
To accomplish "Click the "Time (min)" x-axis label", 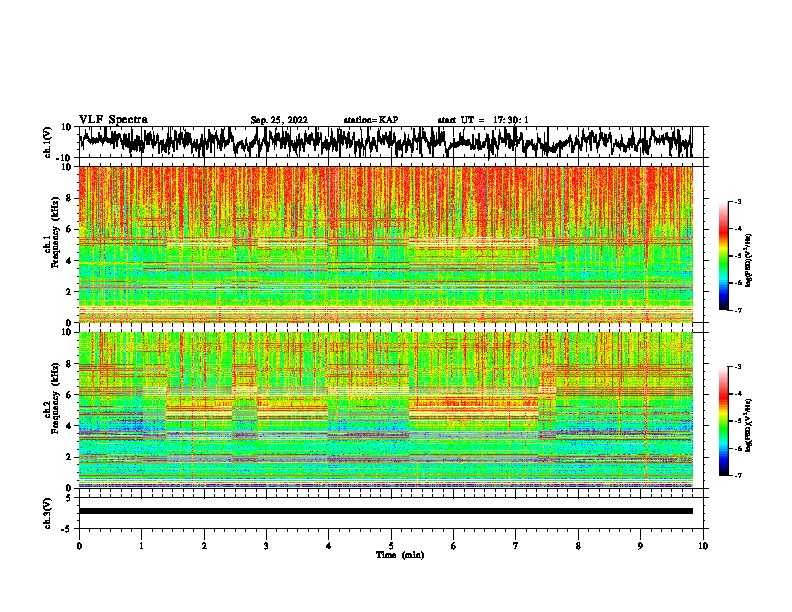I will click(x=400, y=555).
